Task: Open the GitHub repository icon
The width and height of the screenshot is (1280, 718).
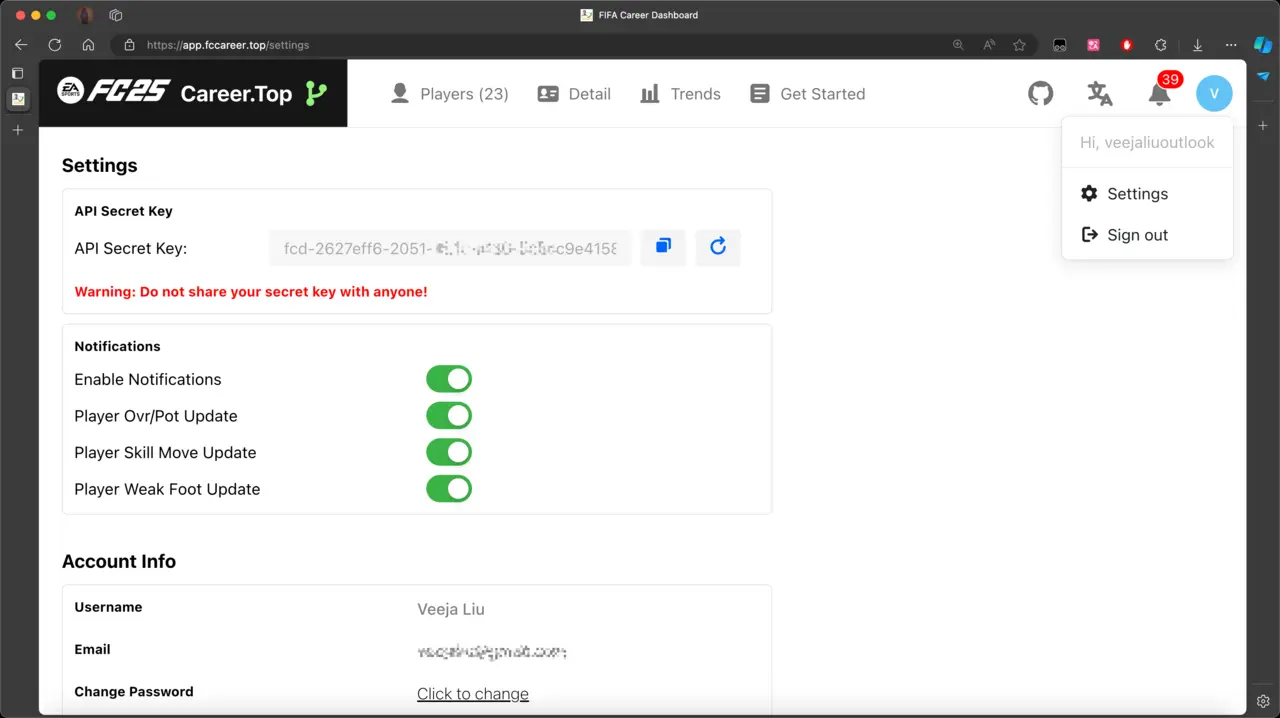Action: 1041,94
